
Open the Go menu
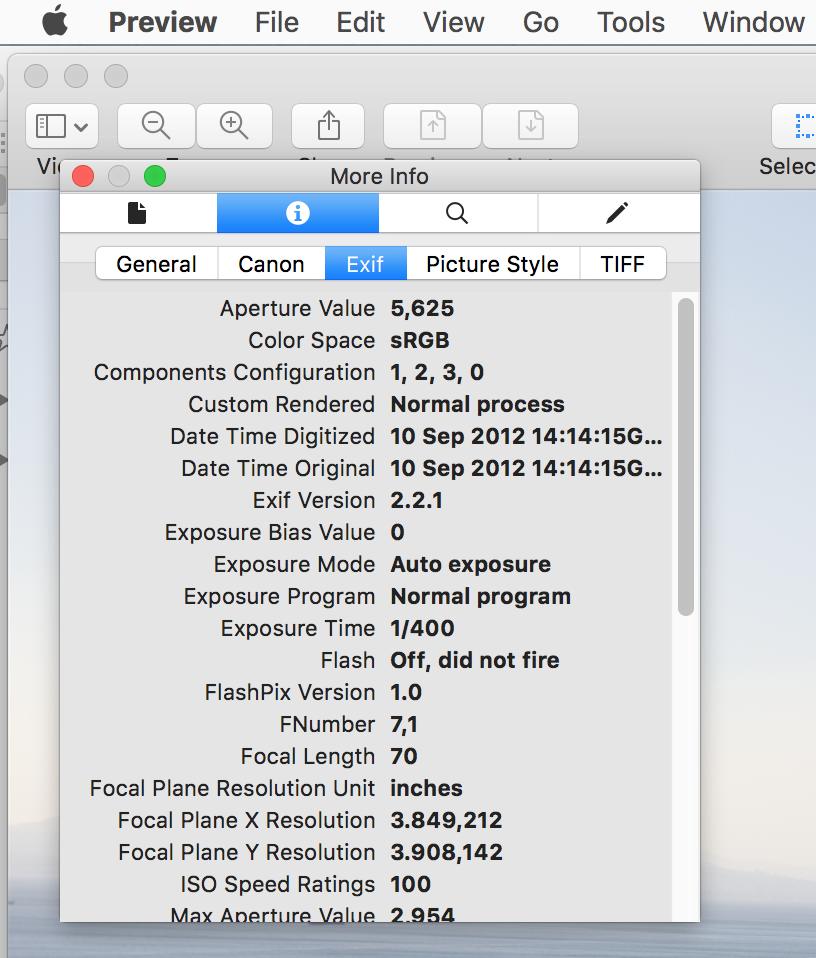coord(541,23)
